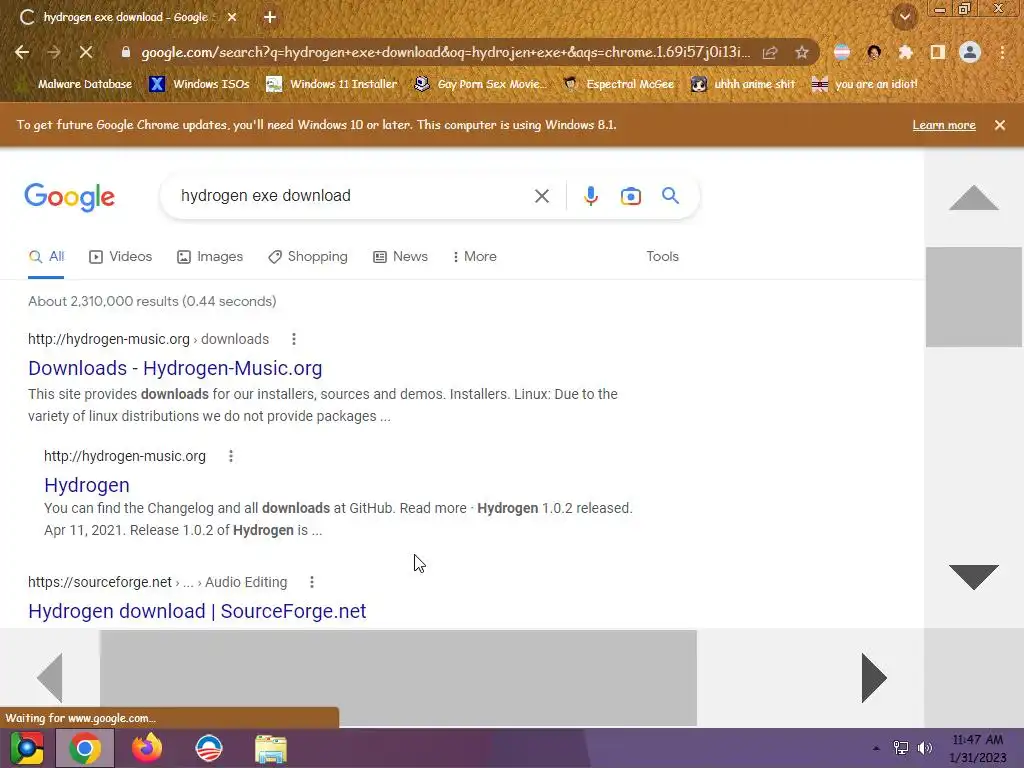Open the Windows ISOs bookmark

click(x=200, y=84)
